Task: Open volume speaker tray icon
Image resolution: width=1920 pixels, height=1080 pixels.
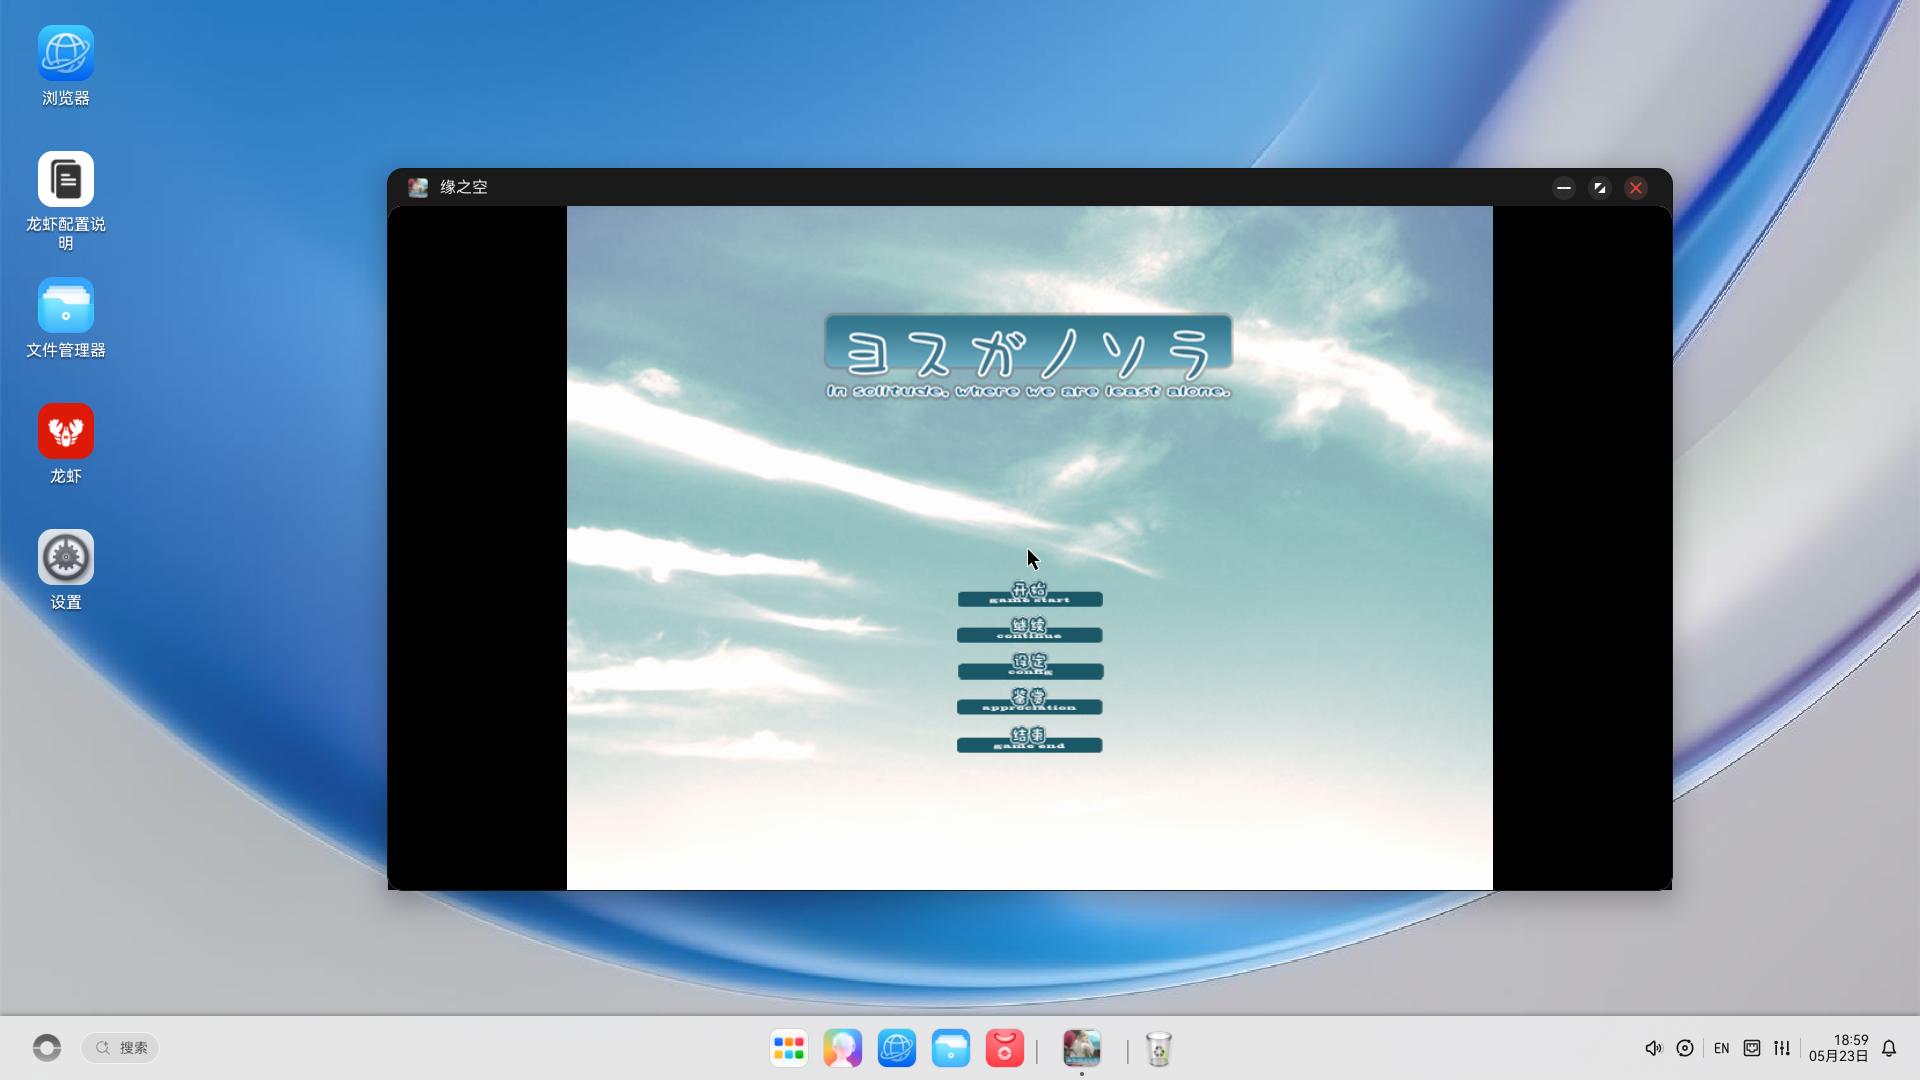Action: 1653,1048
